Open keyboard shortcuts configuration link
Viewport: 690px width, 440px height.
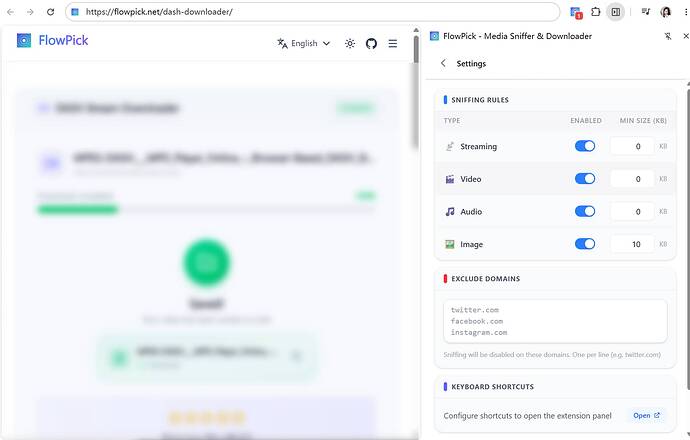(x=646, y=415)
